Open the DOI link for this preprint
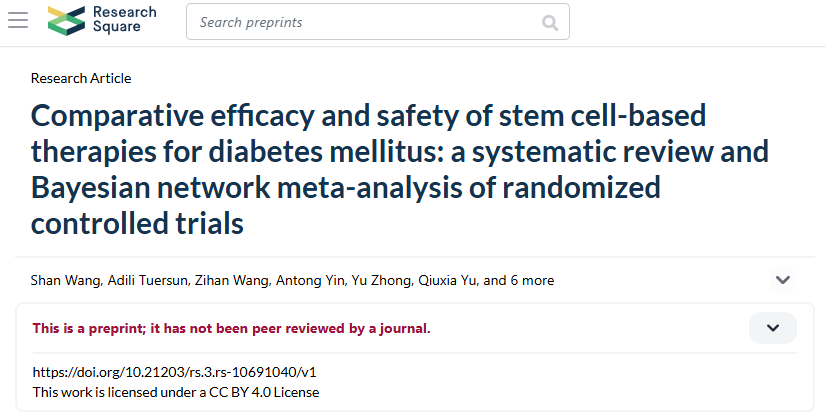This screenshot has width=825, height=420. (x=174, y=372)
